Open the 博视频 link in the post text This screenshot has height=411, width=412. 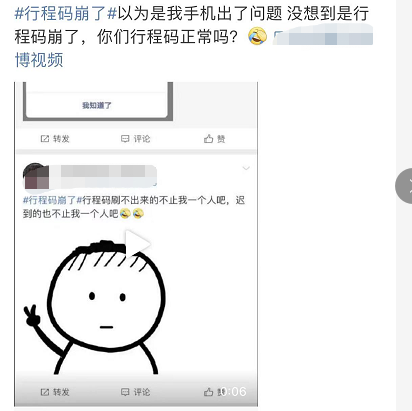(39, 60)
